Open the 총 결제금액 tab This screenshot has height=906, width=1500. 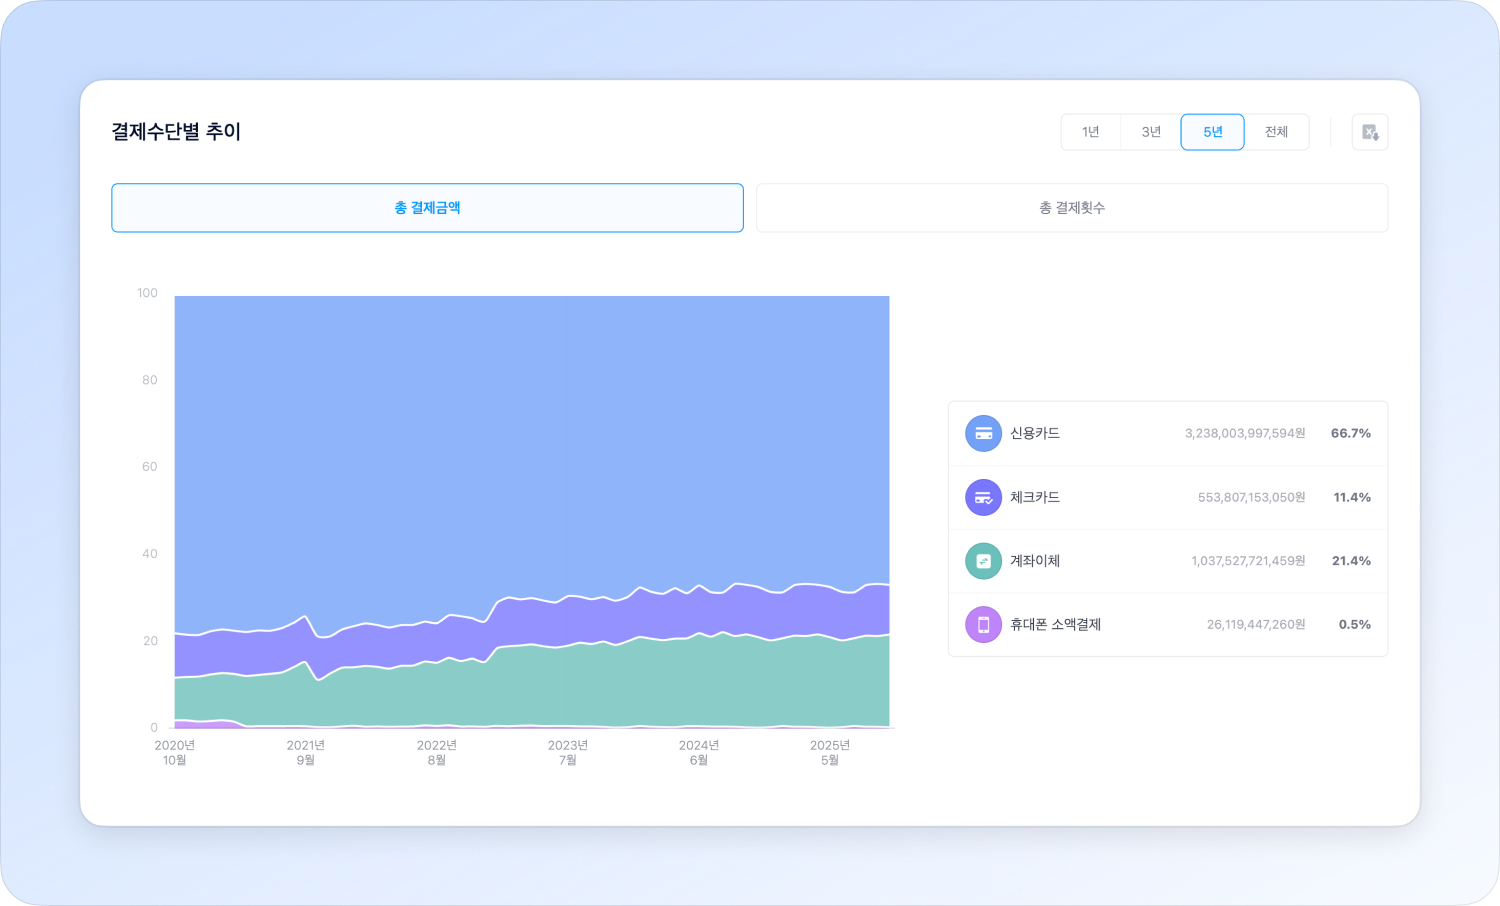tap(427, 208)
